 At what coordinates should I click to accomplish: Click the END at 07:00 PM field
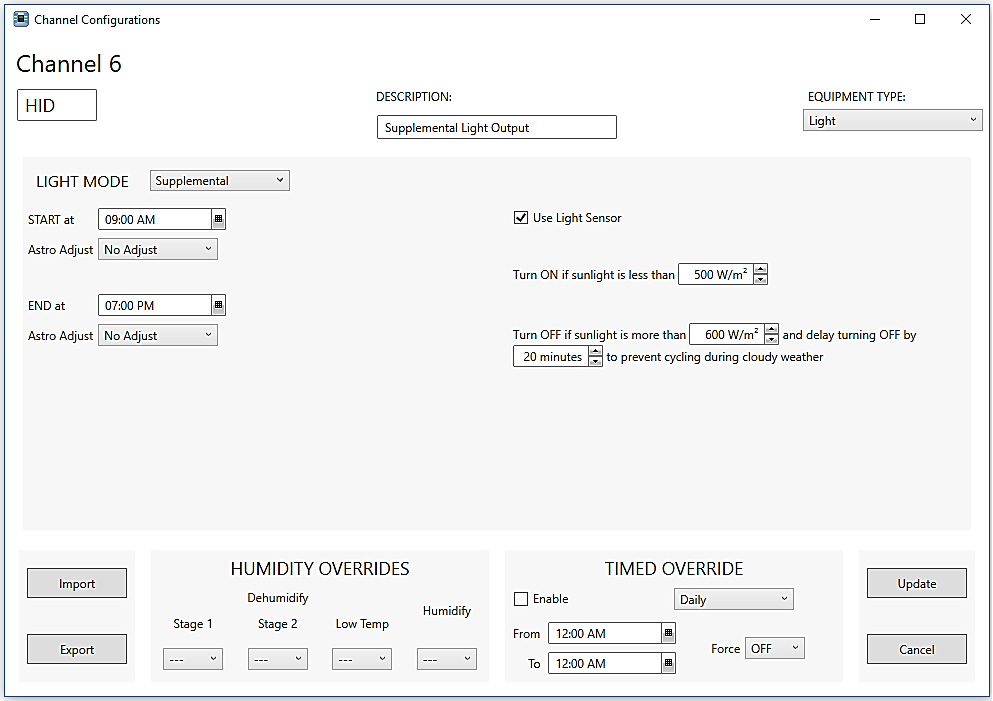pos(155,305)
